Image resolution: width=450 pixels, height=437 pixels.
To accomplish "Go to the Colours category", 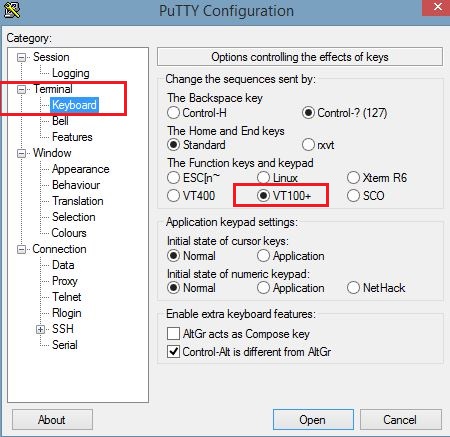I will tap(69, 233).
